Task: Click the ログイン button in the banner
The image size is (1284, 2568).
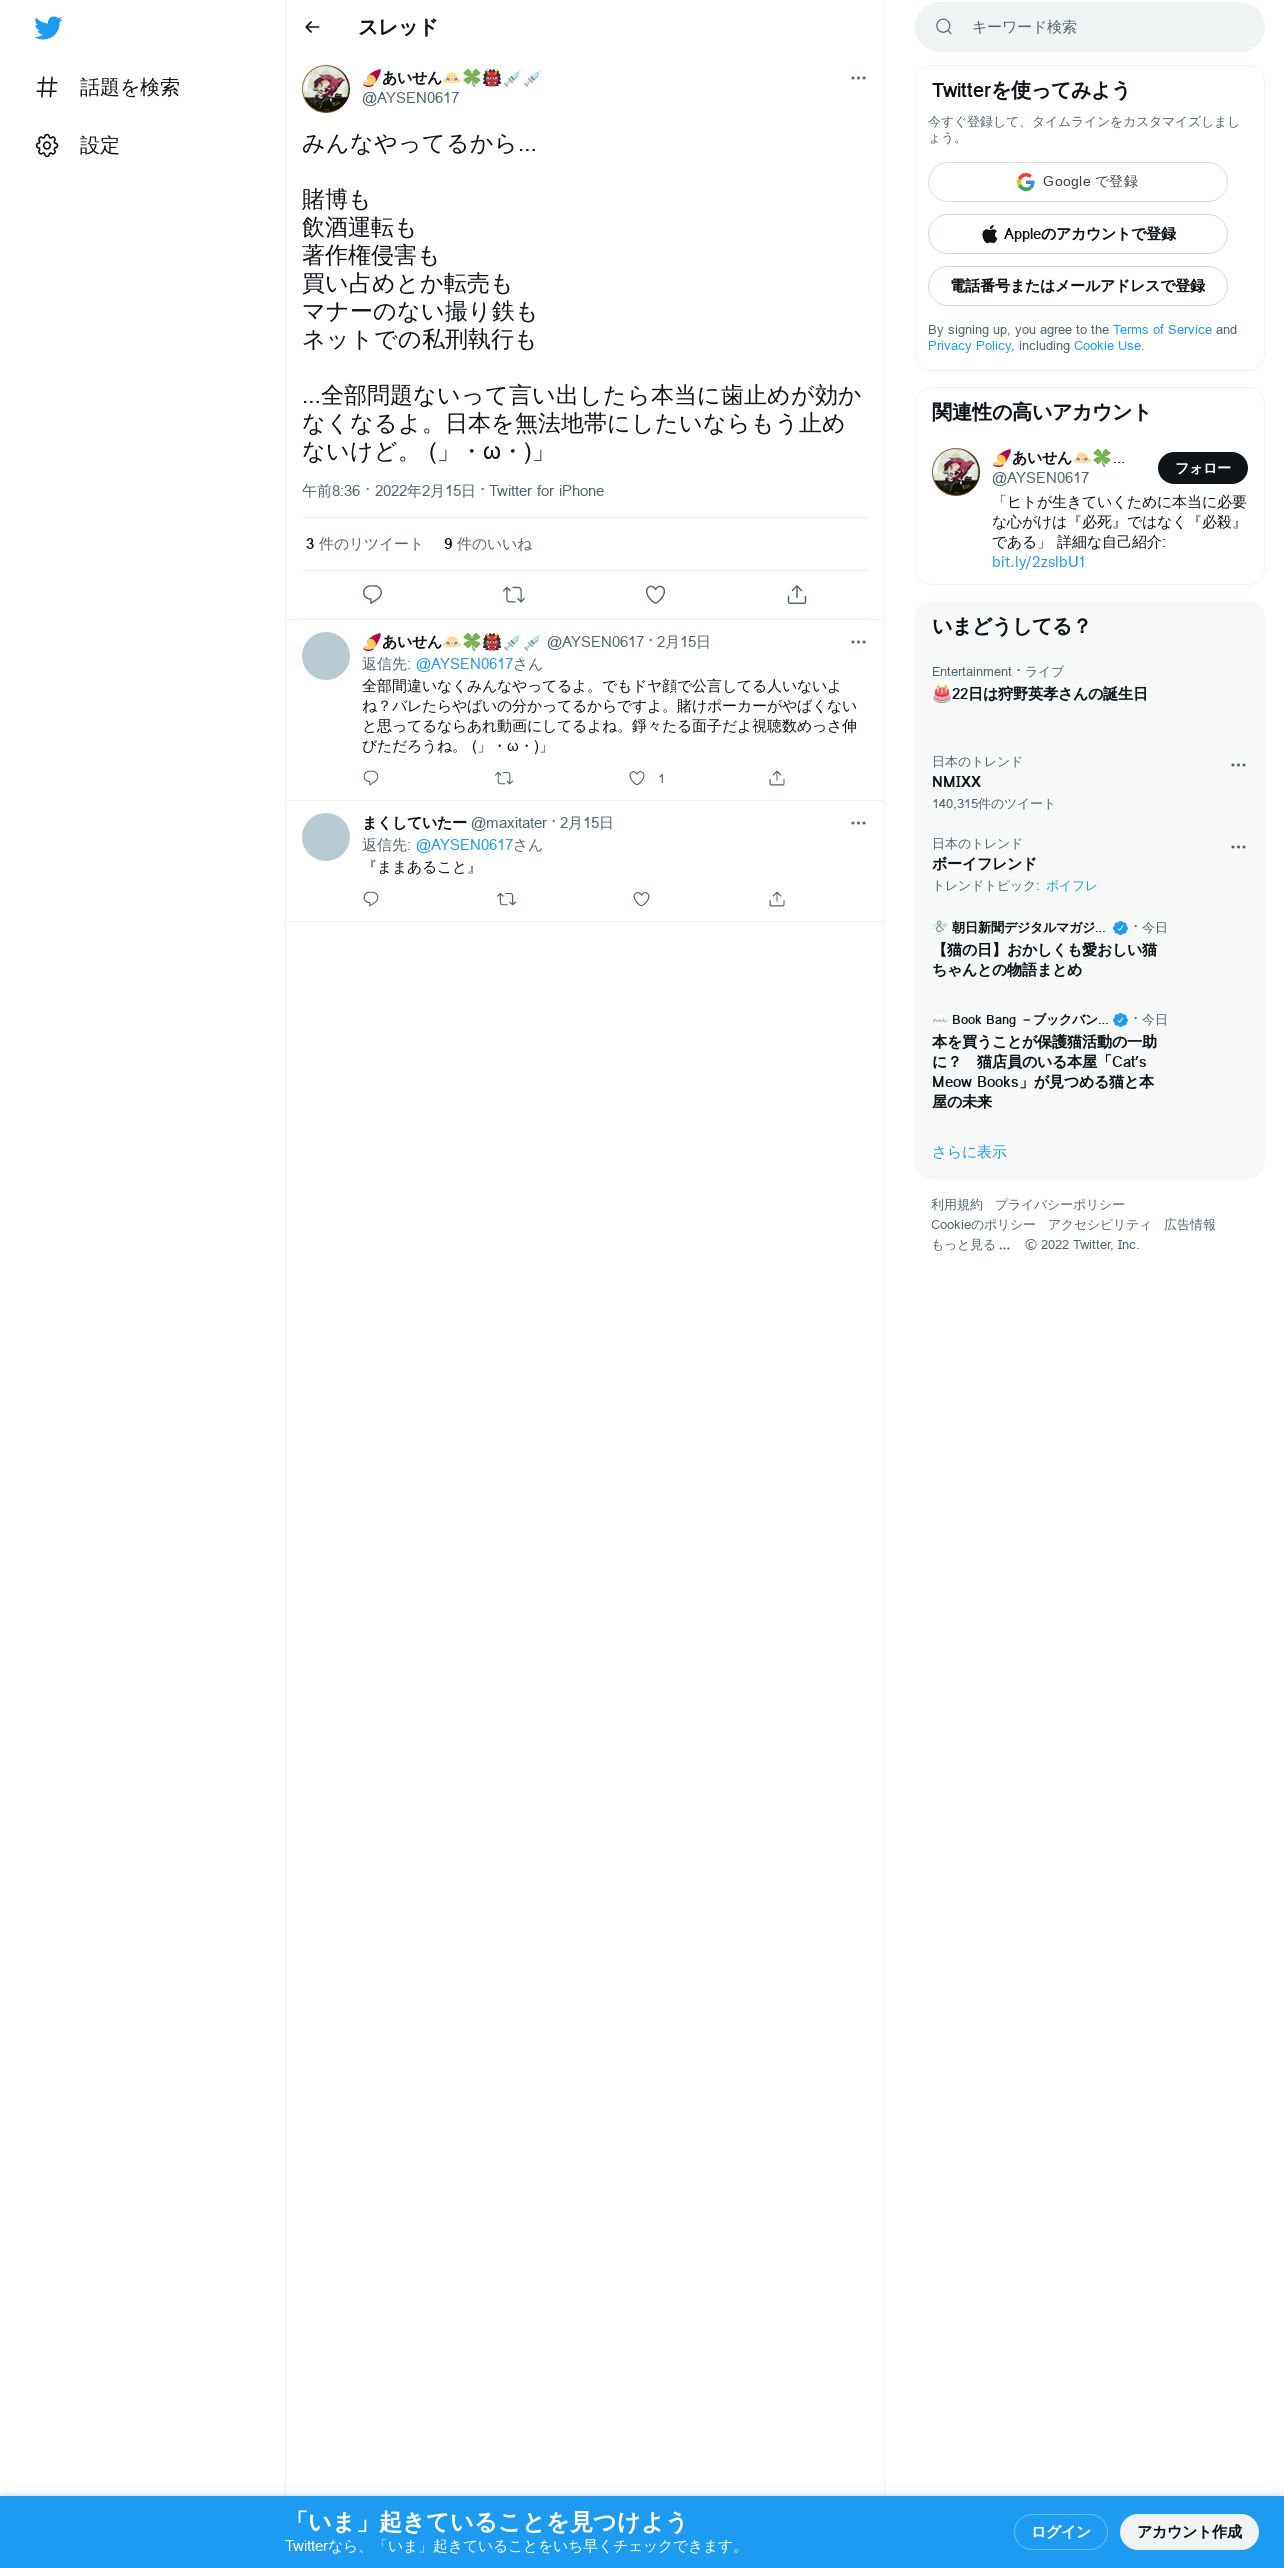Action: [x=1060, y=2531]
